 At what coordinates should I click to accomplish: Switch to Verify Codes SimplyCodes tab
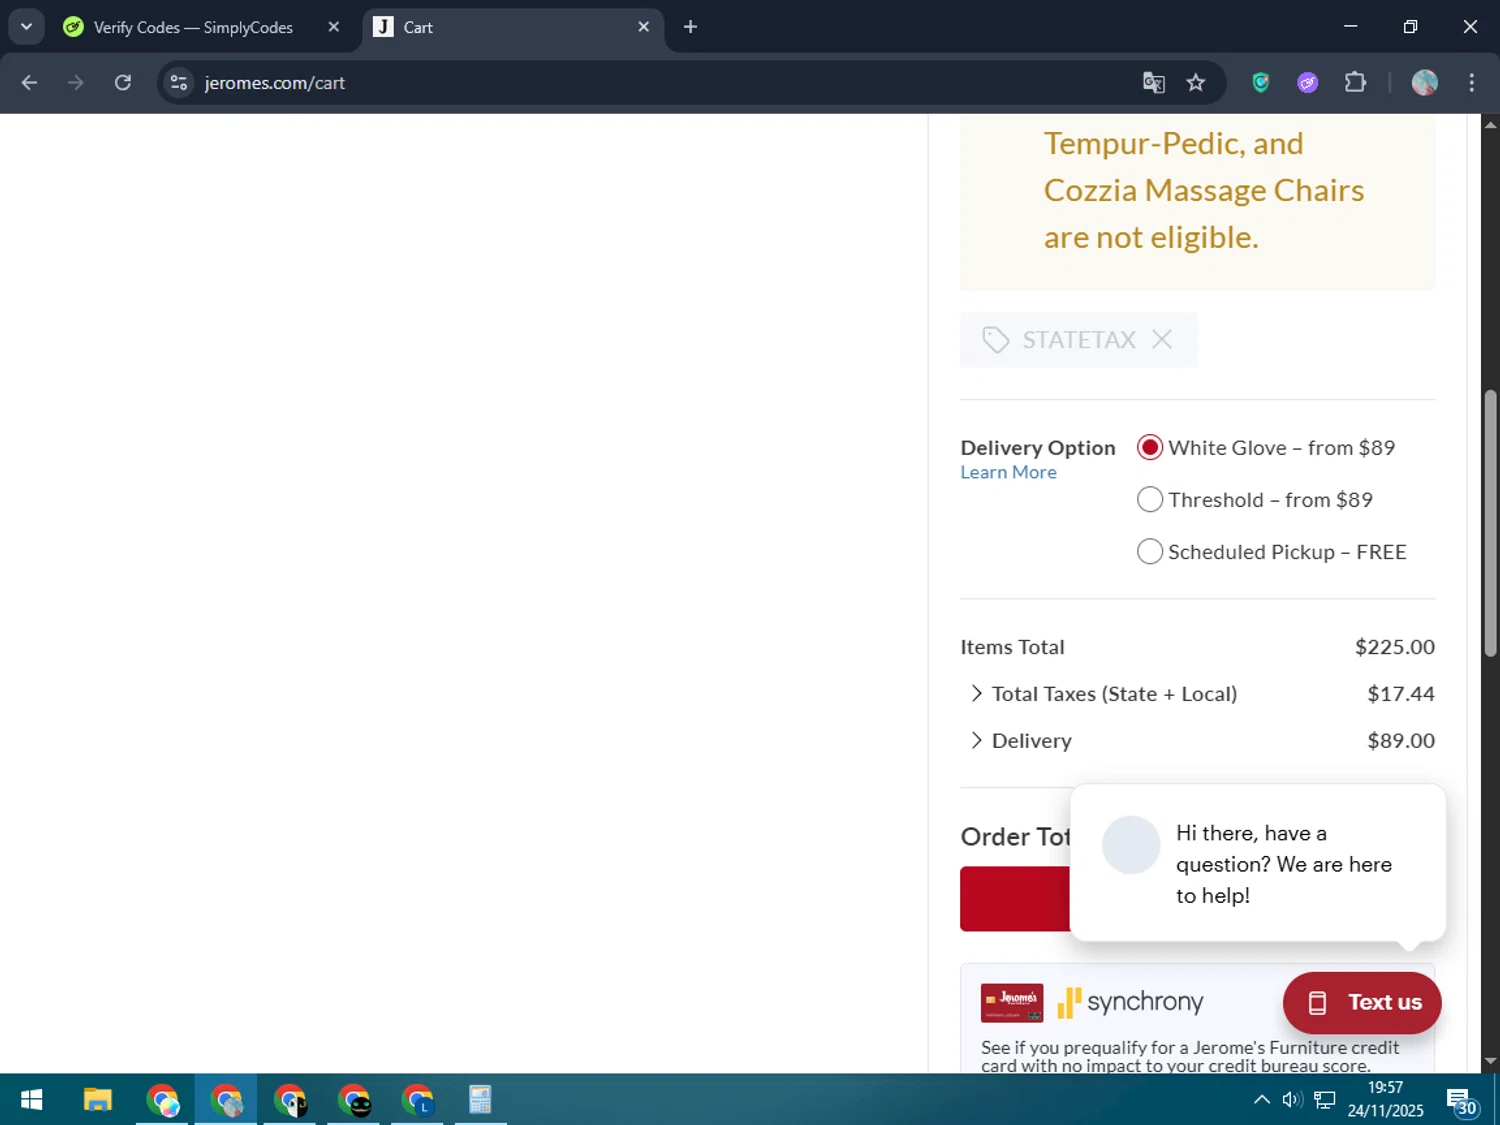coord(193,28)
